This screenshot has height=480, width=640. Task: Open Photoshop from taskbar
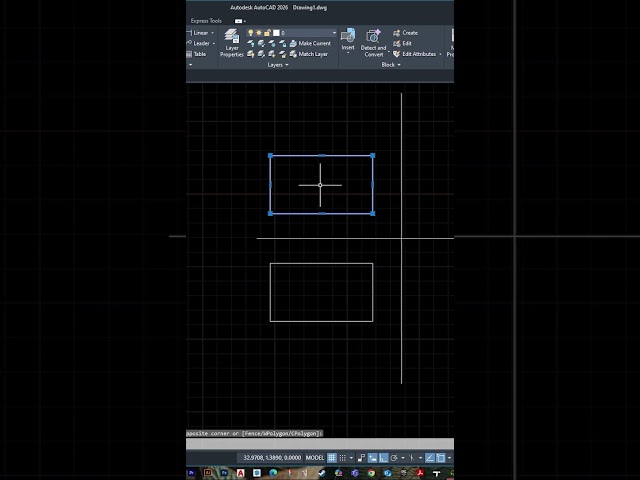(x=224, y=473)
